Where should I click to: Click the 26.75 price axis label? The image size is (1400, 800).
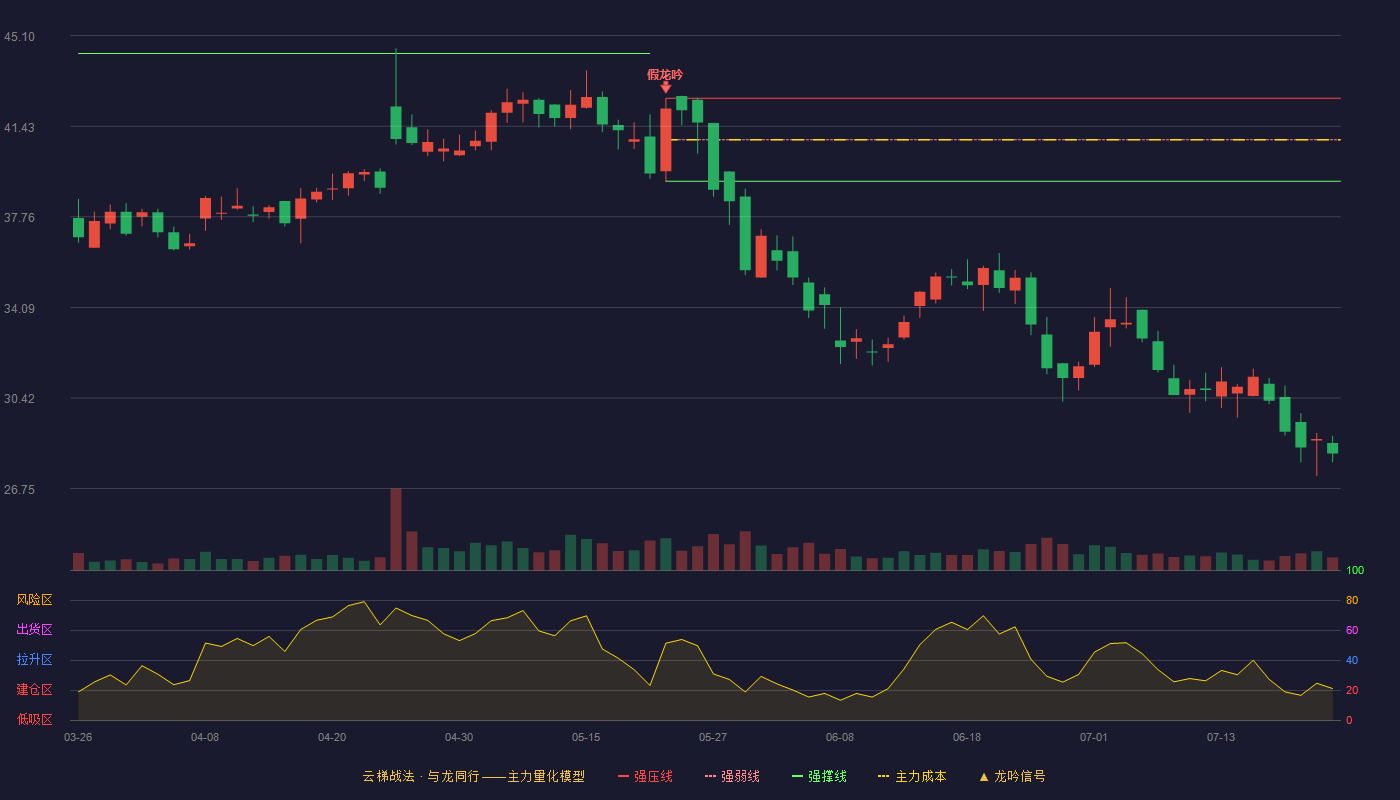(19, 490)
